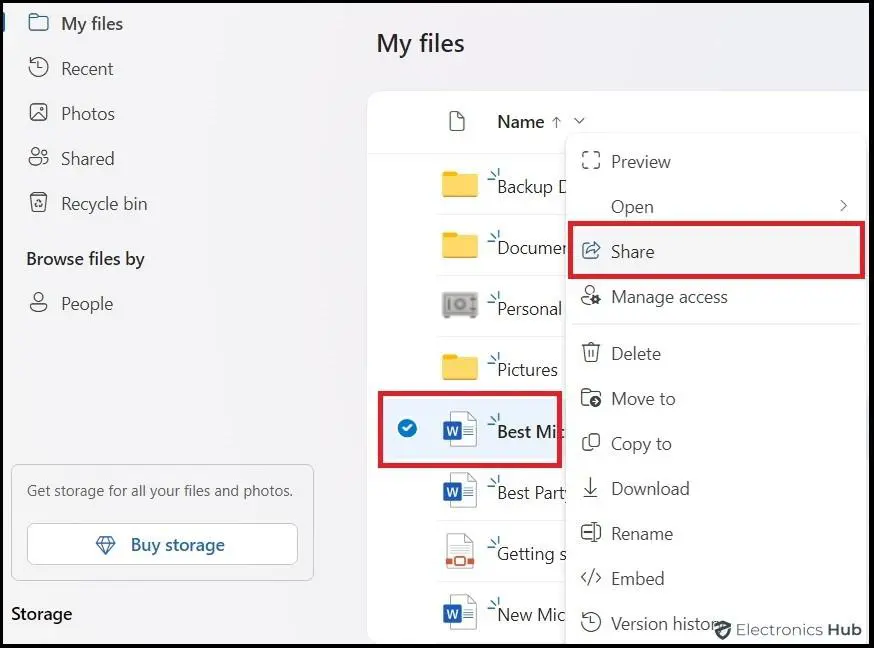Click the Version history clock icon
This screenshot has width=874, height=648.
591,623
